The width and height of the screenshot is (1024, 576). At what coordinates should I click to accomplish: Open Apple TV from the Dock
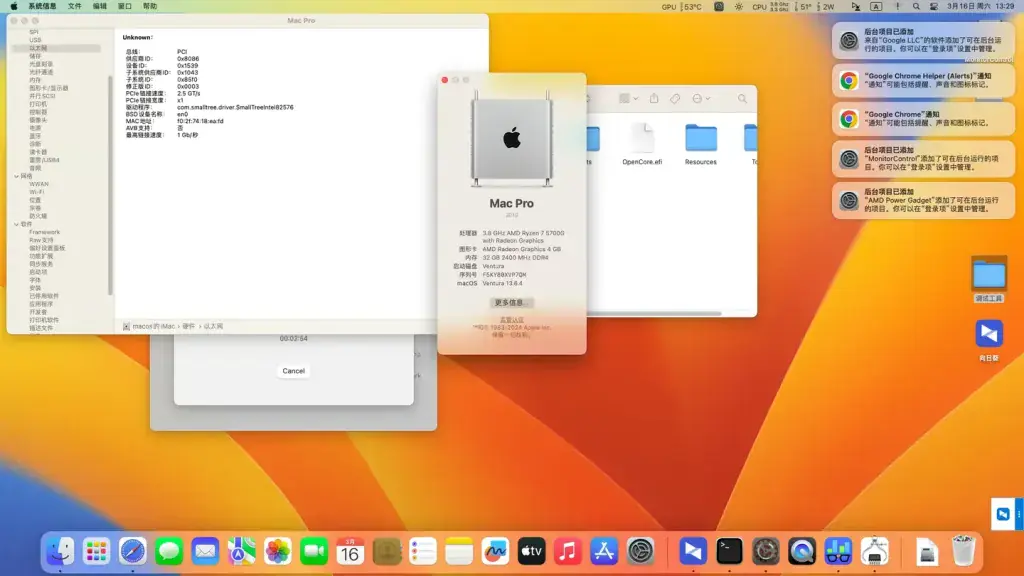(x=532, y=552)
